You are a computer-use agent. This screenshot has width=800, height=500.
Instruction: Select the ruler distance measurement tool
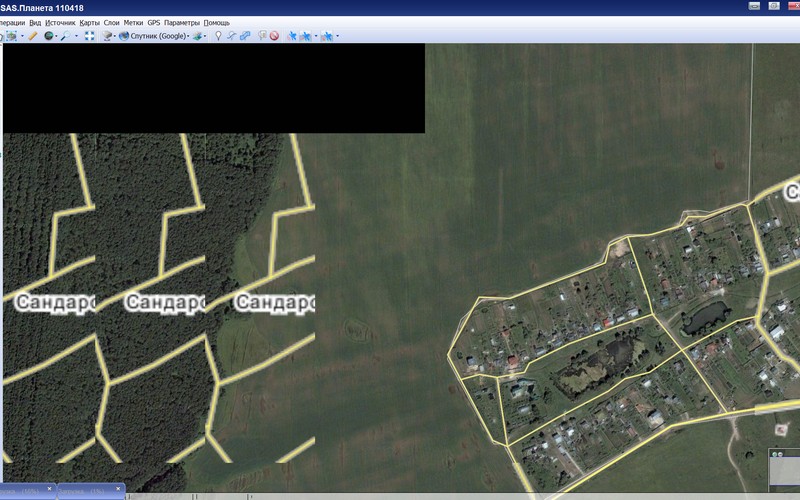[x=32, y=35]
